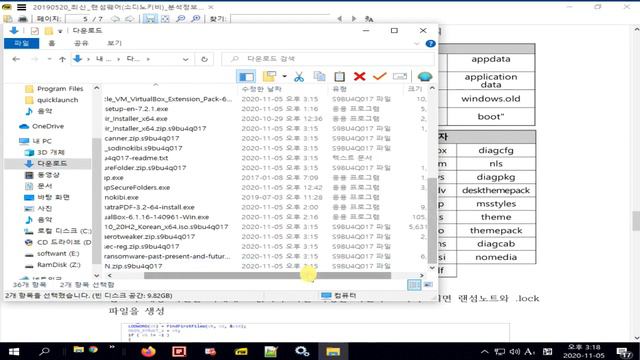Click the PDF viewer zoom out magnifier
Screen dimensions: 640x360
point(180,19)
